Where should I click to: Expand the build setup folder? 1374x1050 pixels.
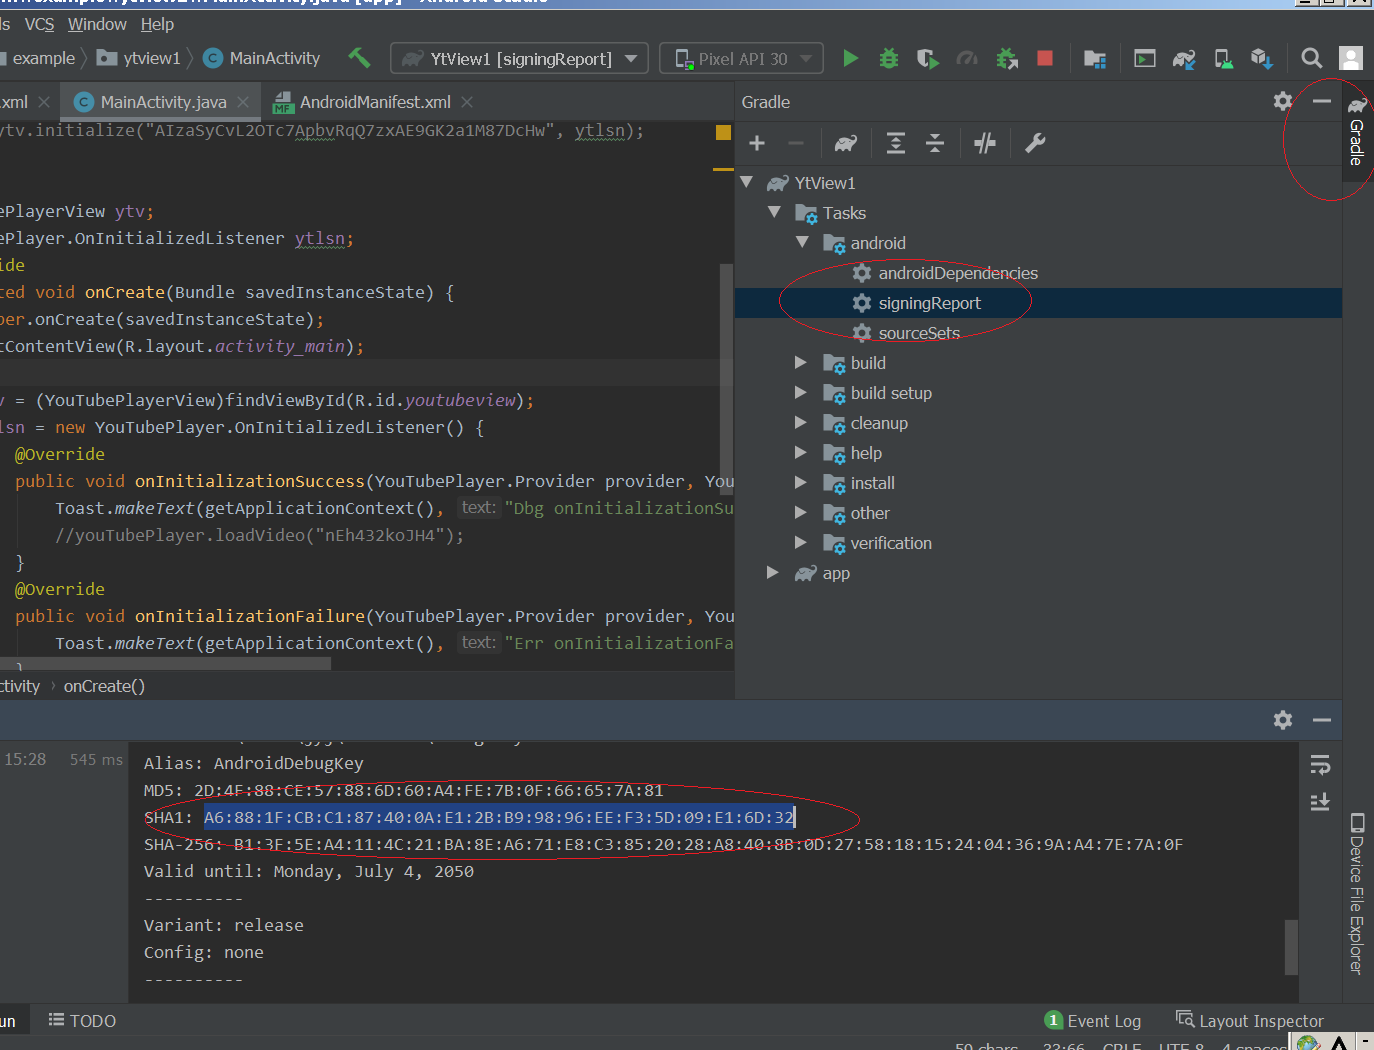pyautogui.click(x=800, y=393)
